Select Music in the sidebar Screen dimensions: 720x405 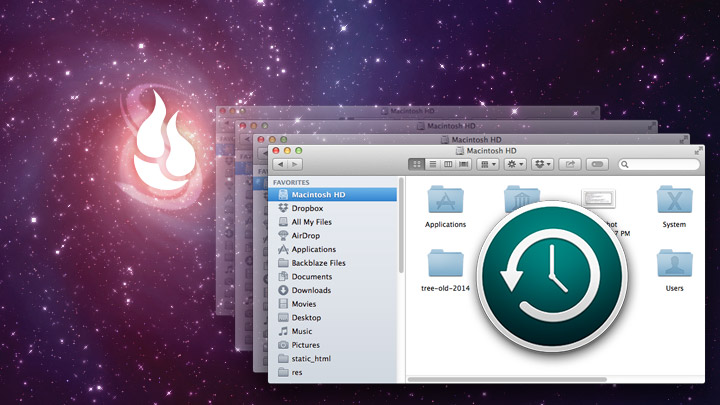[x=332, y=332]
